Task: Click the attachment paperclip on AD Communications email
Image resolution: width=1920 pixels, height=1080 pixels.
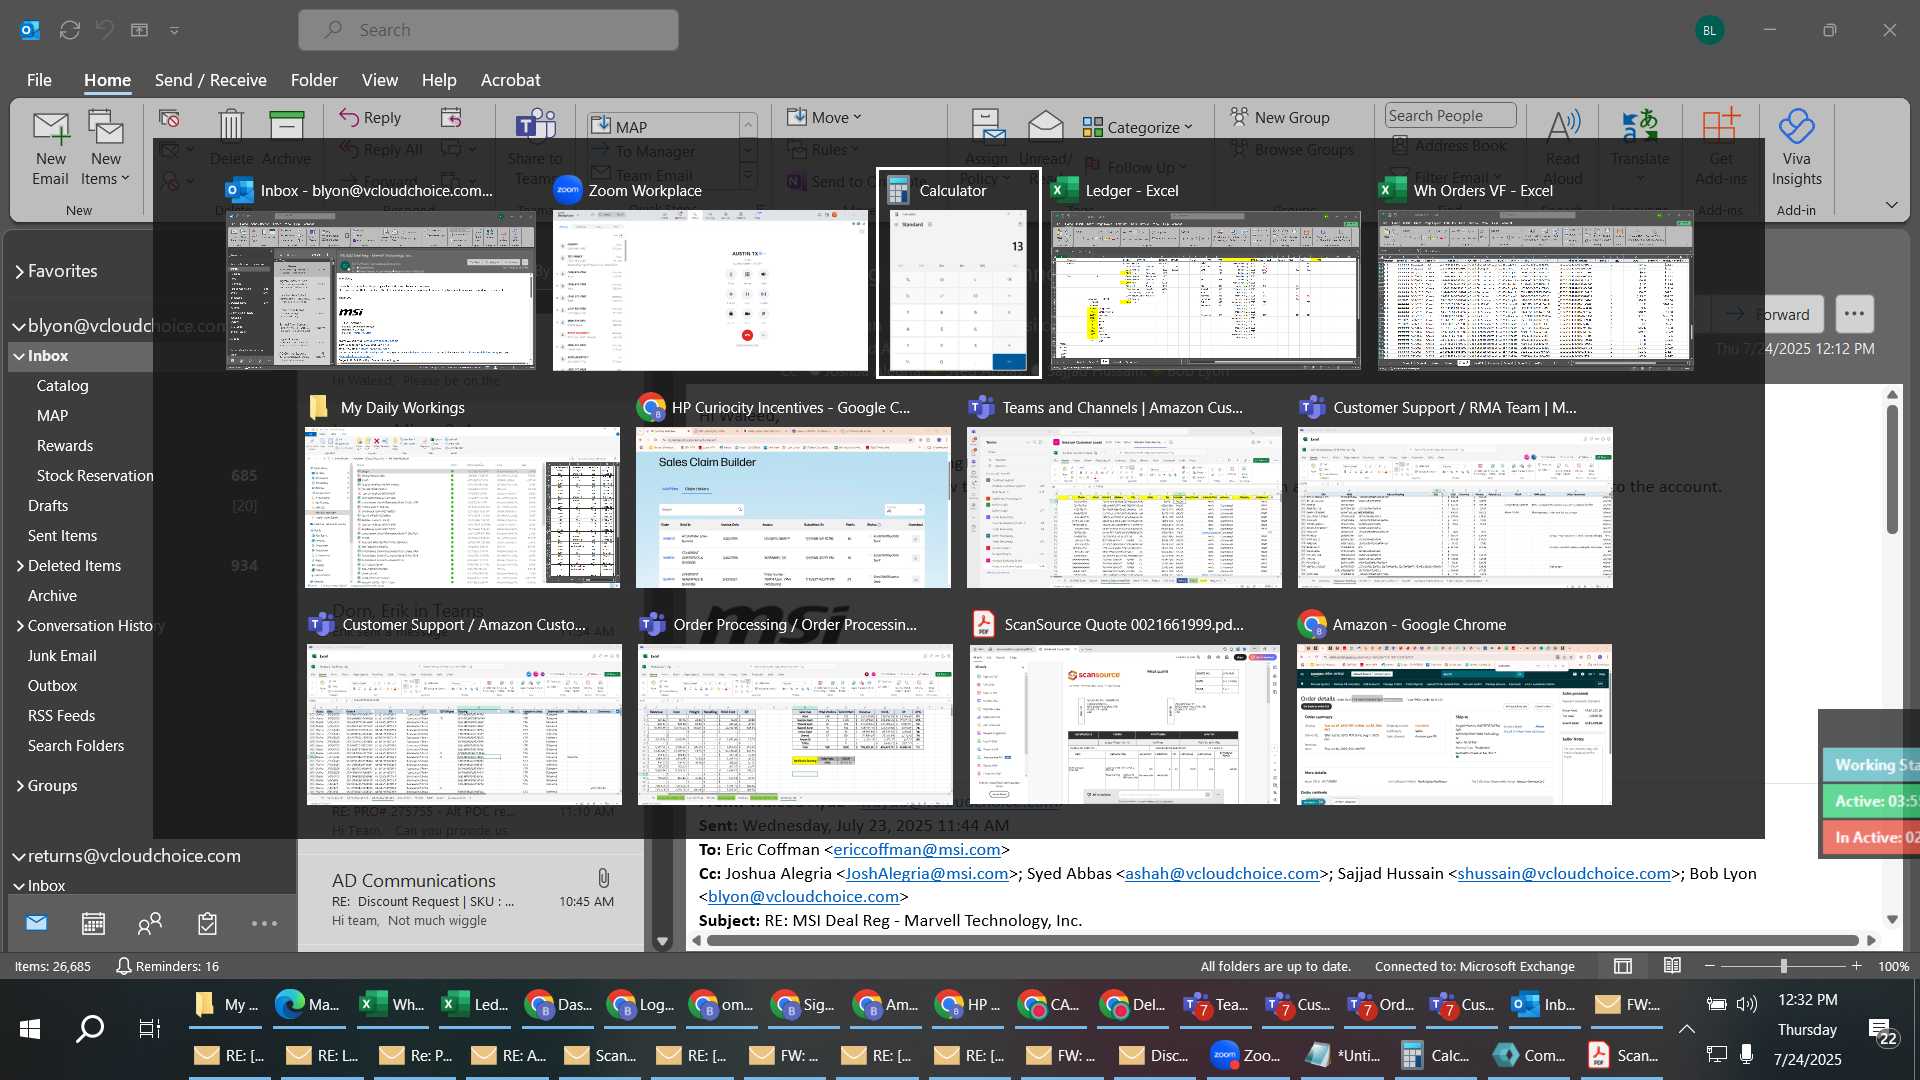Action: click(x=603, y=878)
